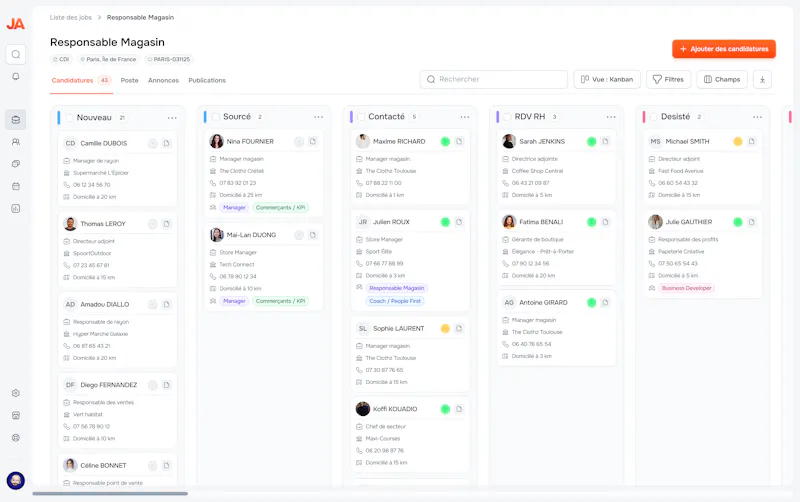Screen dimensions: 800x502
Task: Open the Filtres panel
Action: pyautogui.click(x=668, y=80)
